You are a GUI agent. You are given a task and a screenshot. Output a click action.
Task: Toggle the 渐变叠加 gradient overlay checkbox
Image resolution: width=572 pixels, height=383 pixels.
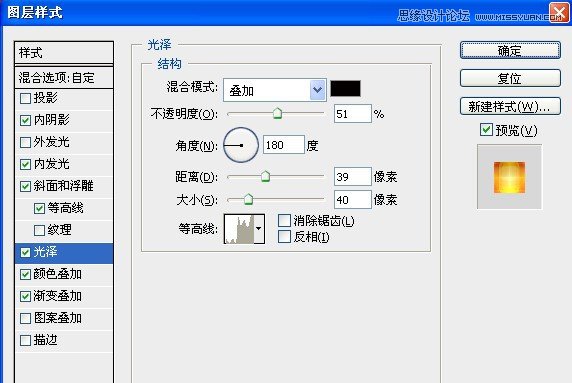pyautogui.click(x=25, y=296)
